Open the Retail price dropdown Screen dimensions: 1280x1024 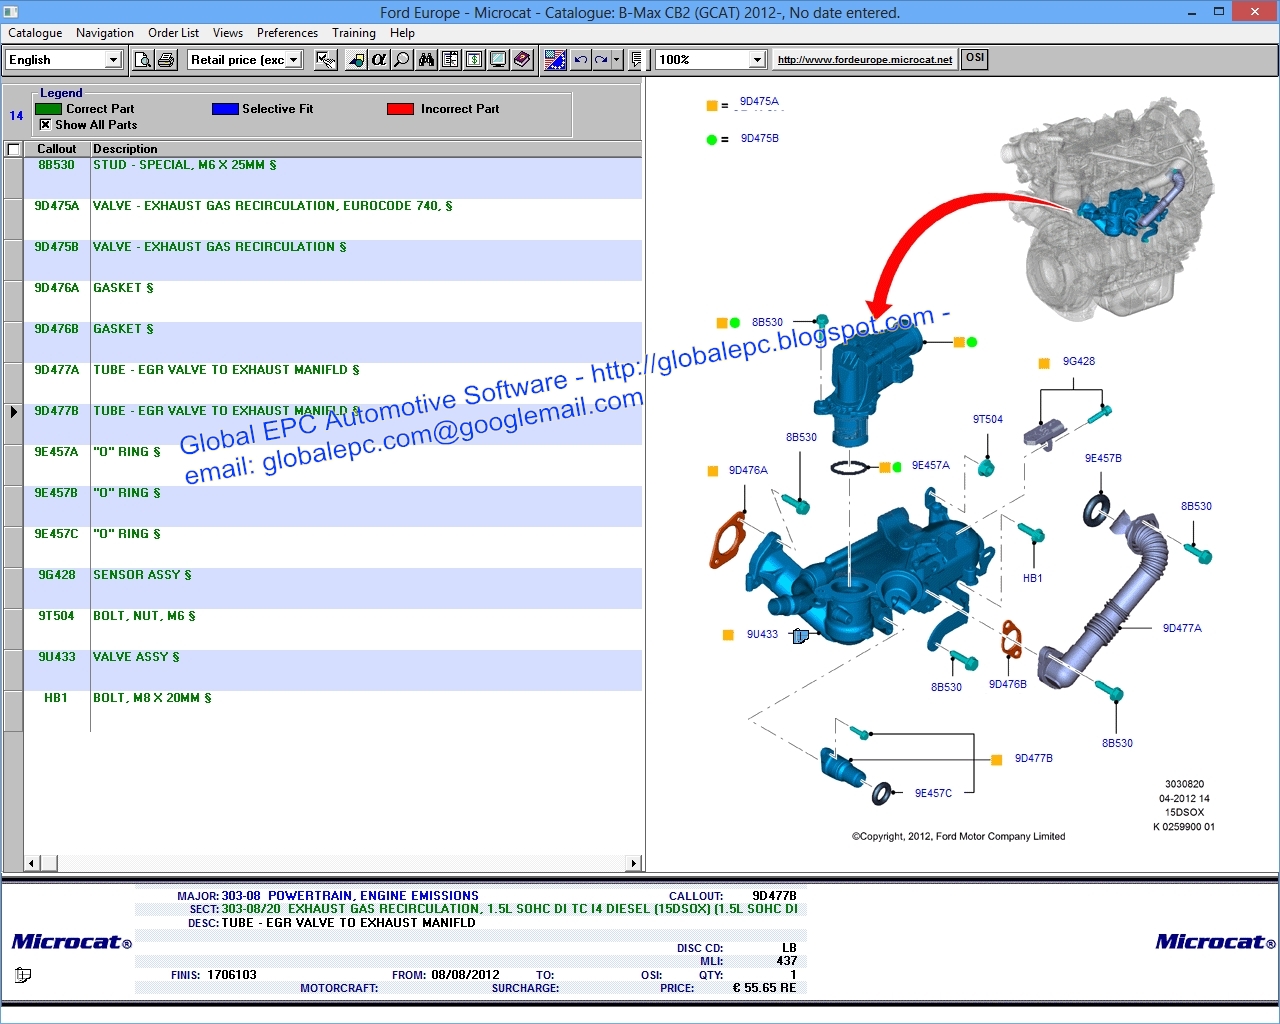(293, 59)
